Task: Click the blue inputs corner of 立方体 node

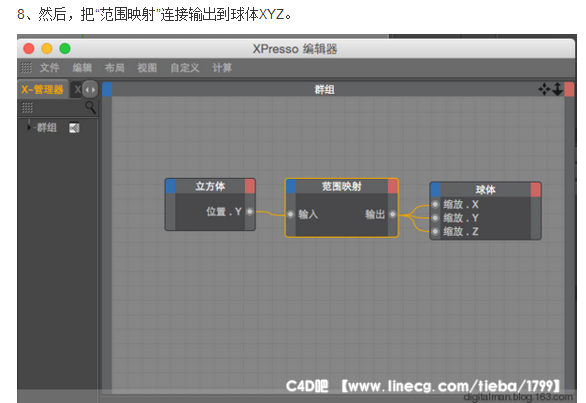Action: (170, 186)
